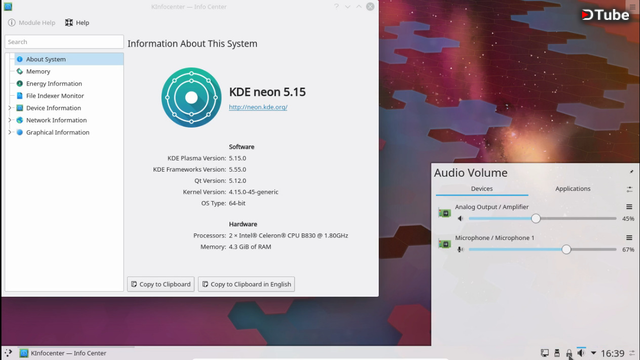Open Microphone 1 hamburger menu
The image size is (640, 360).
(629, 238)
